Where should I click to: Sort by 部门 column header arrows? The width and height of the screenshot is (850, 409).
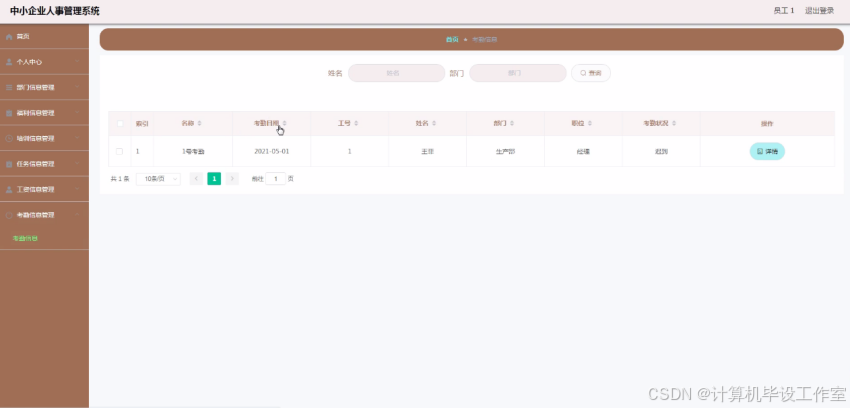click(512, 124)
